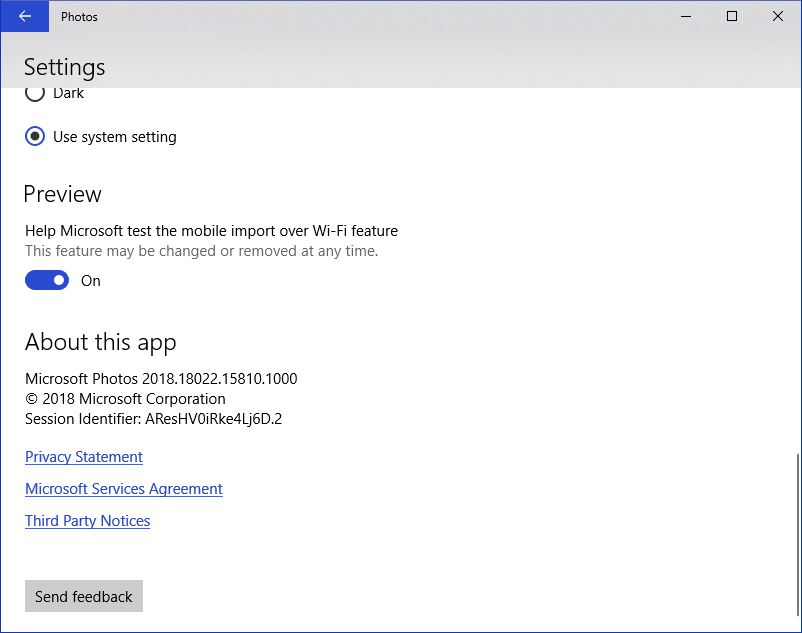Click the Send feedback button
The height and width of the screenshot is (633, 802).
point(84,596)
